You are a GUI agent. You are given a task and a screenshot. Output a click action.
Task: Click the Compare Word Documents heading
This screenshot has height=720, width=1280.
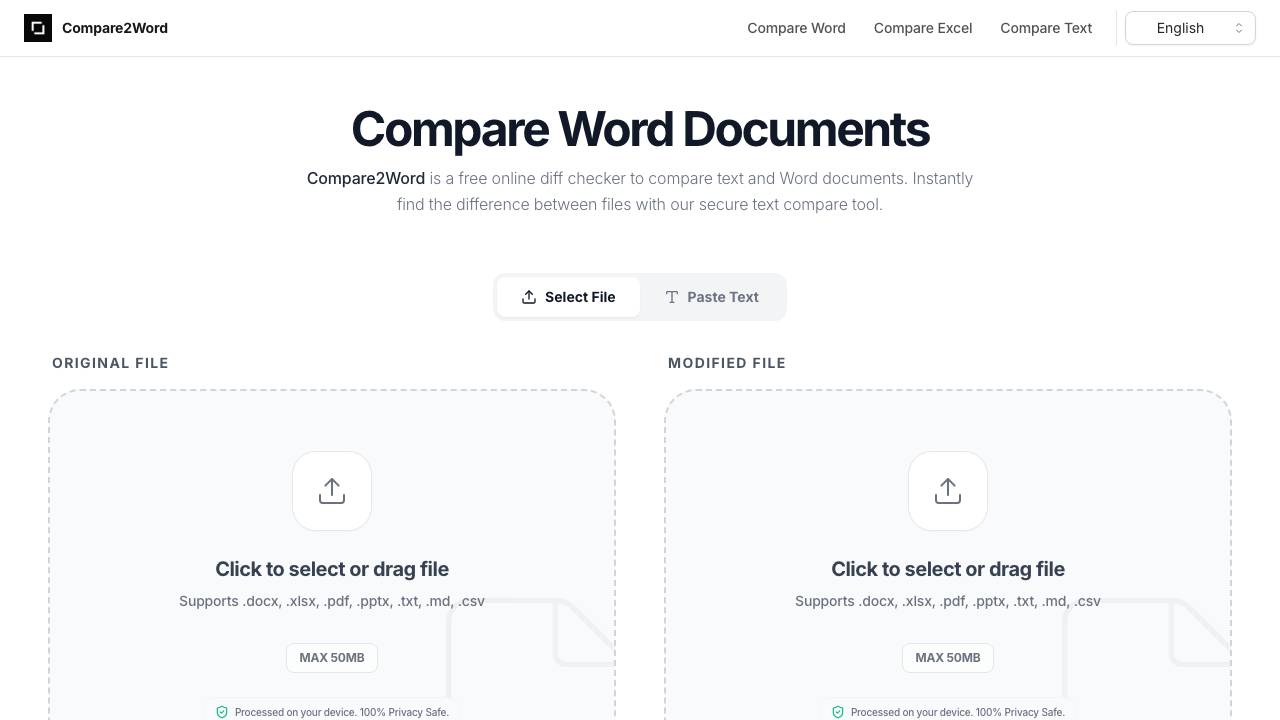(640, 129)
